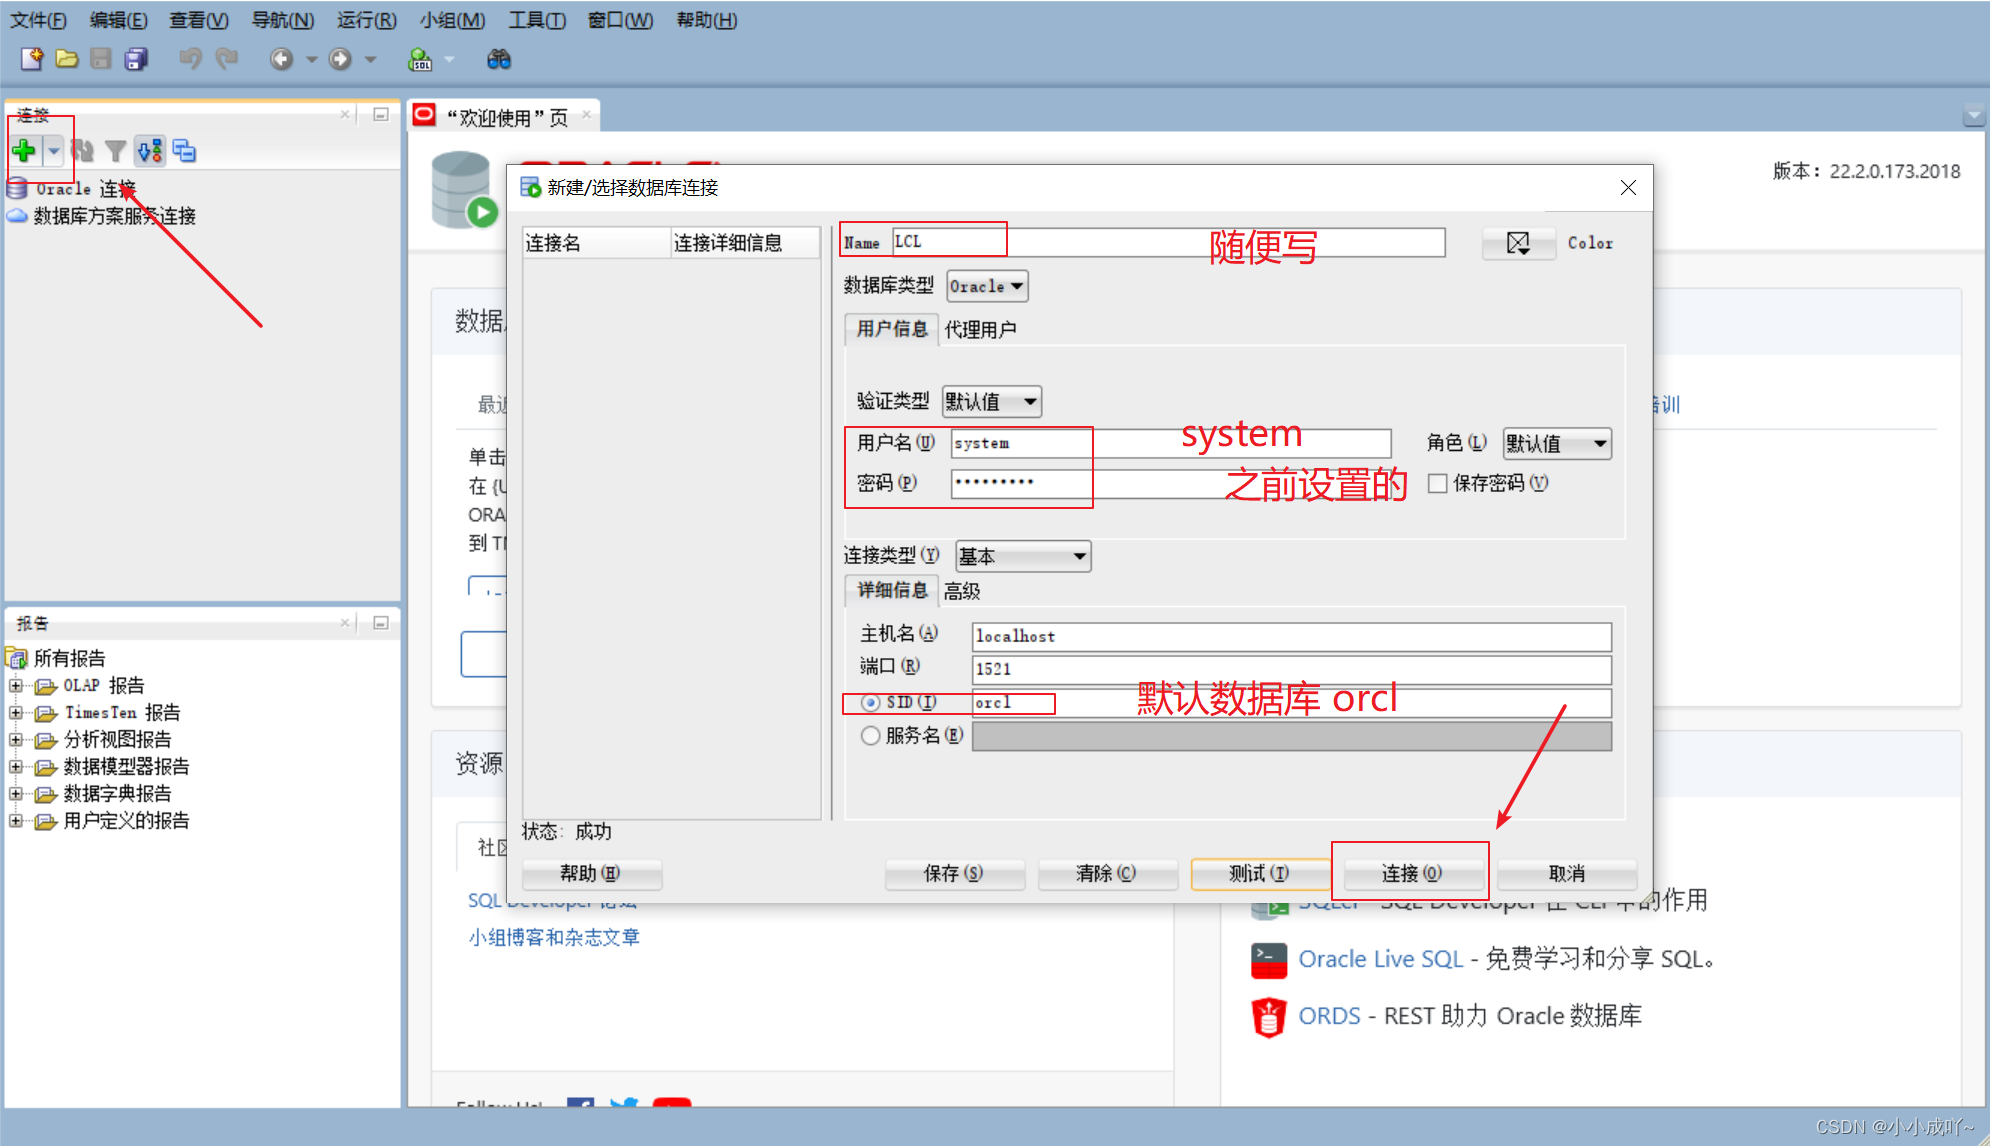Open the 工具 menu
This screenshot has width=1990, height=1146.
537,20
